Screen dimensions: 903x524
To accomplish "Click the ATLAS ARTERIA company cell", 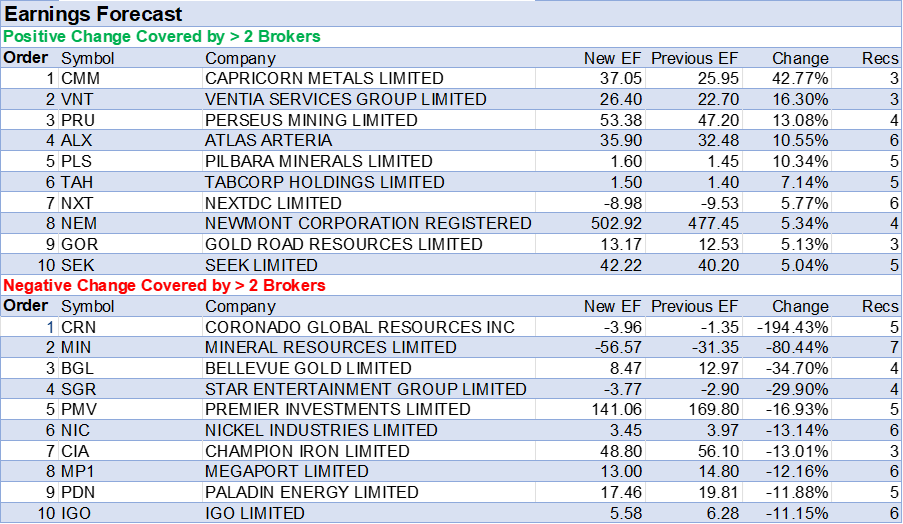I will tap(268, 141).
